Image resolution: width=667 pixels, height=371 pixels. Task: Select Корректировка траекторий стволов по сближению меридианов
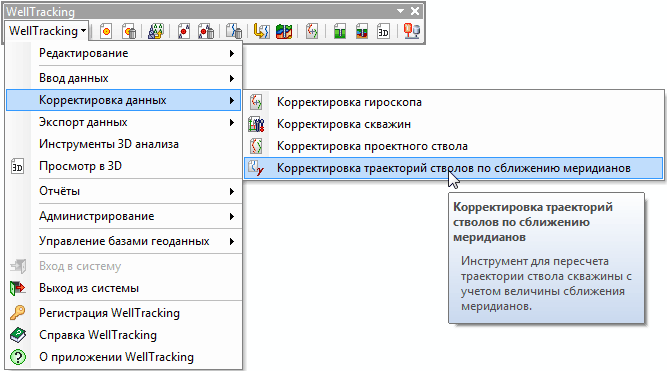tap(453, 168)
